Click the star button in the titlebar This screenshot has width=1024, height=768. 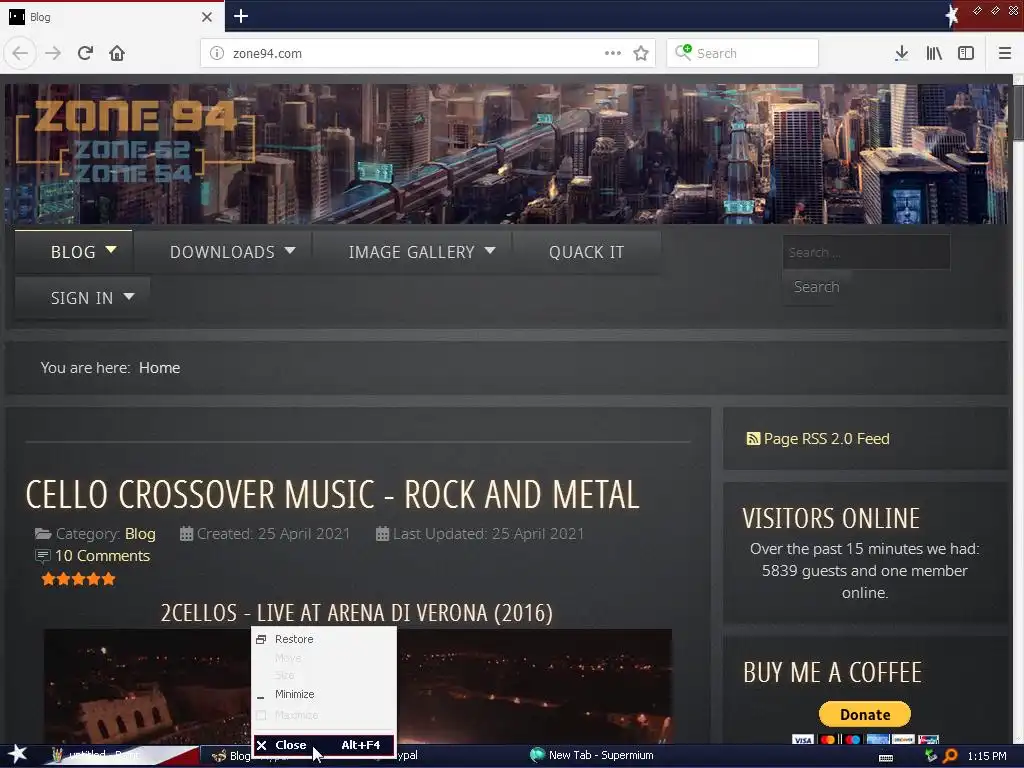[952, 14]
